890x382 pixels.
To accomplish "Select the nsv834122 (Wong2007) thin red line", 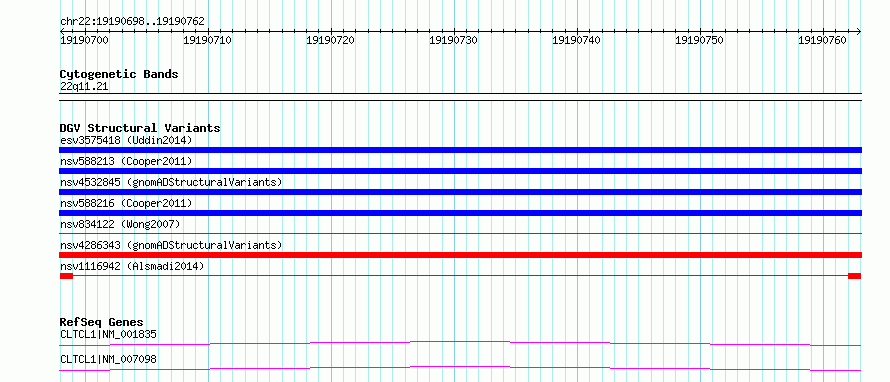I will (x=460, y=233).
